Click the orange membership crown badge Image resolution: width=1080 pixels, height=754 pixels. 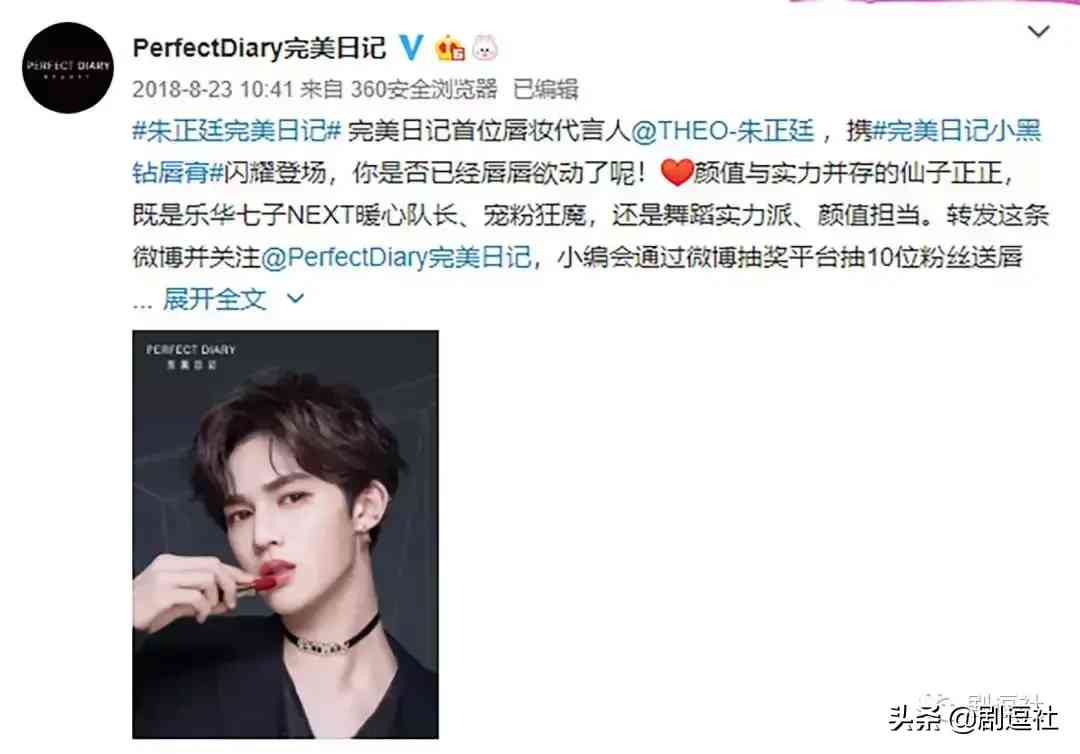[x=450, y=48]
